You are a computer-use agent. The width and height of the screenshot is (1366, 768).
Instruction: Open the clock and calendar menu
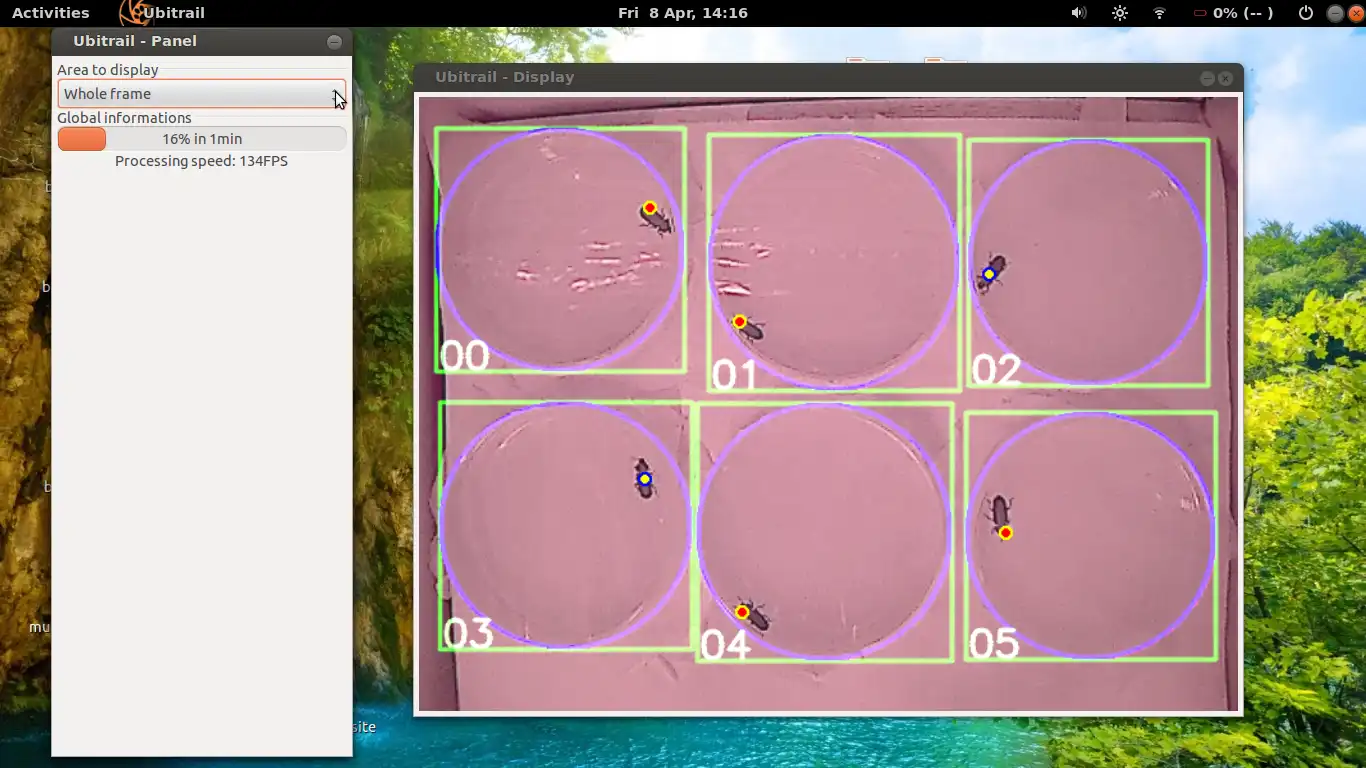683,13
